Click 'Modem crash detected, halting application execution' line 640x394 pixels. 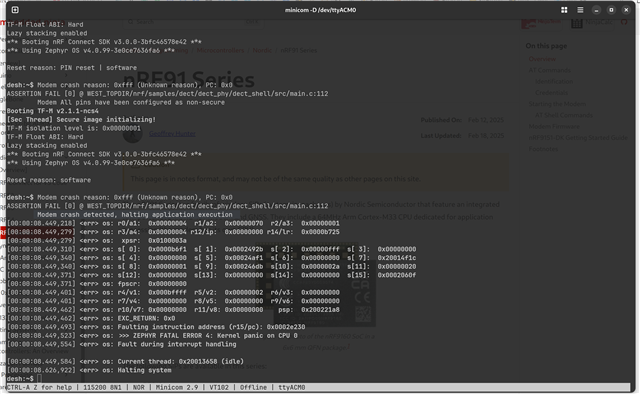[135, 215]
